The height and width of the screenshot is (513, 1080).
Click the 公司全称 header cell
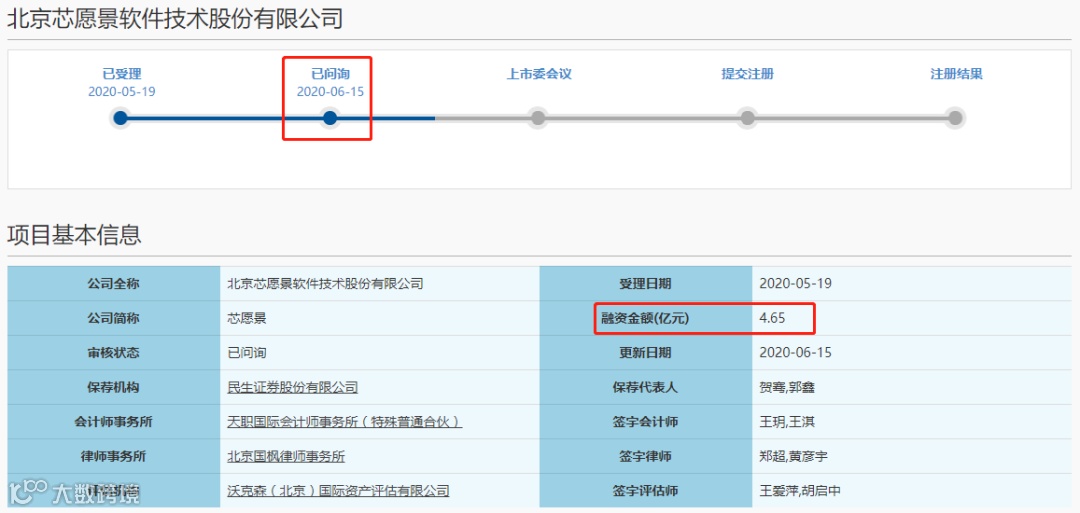tap(114, 284)
